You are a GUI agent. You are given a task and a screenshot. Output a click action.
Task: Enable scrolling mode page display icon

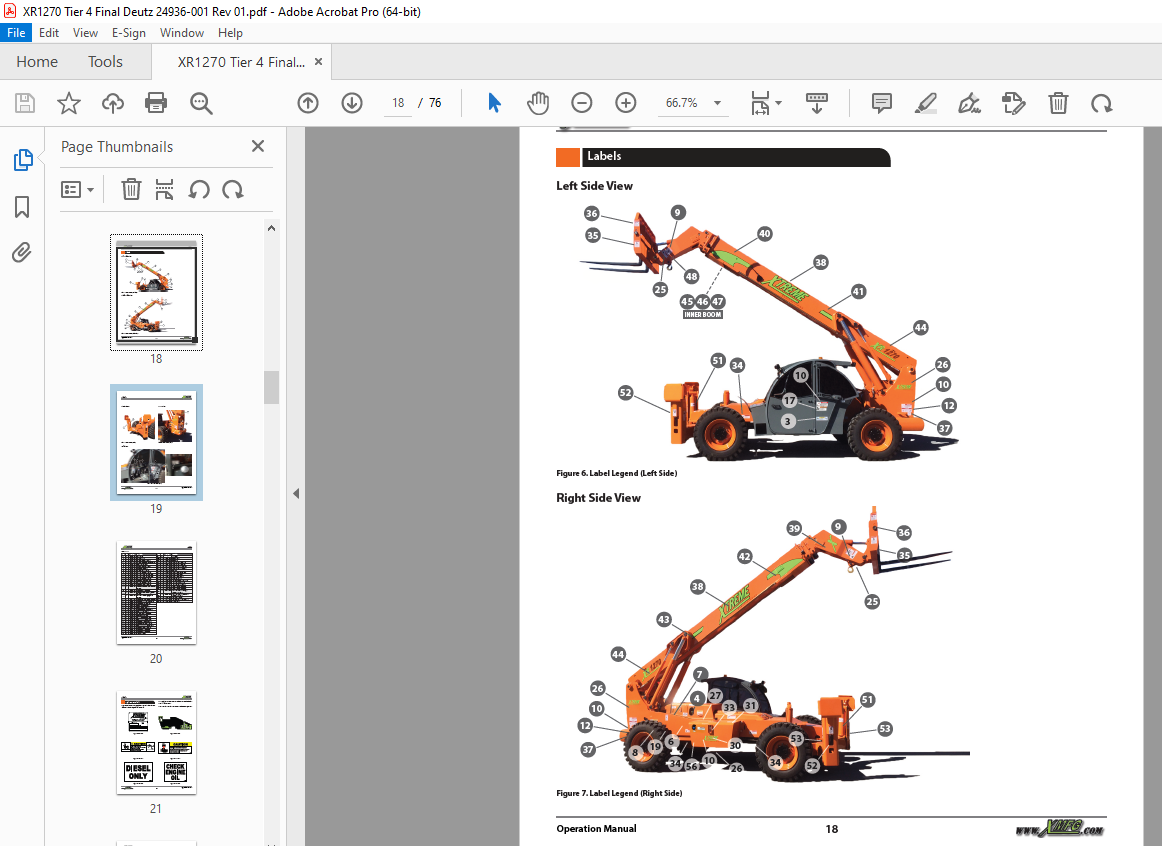[x=817, y=103]
